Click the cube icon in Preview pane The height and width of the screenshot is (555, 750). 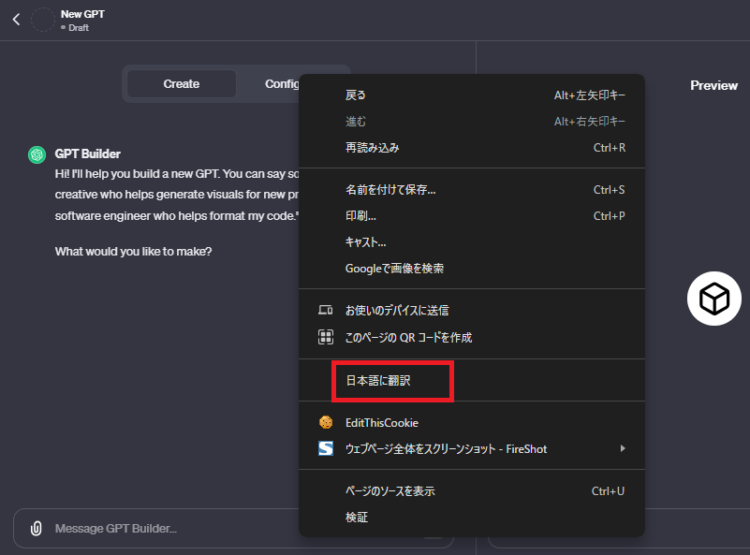[x=714, y=299]
